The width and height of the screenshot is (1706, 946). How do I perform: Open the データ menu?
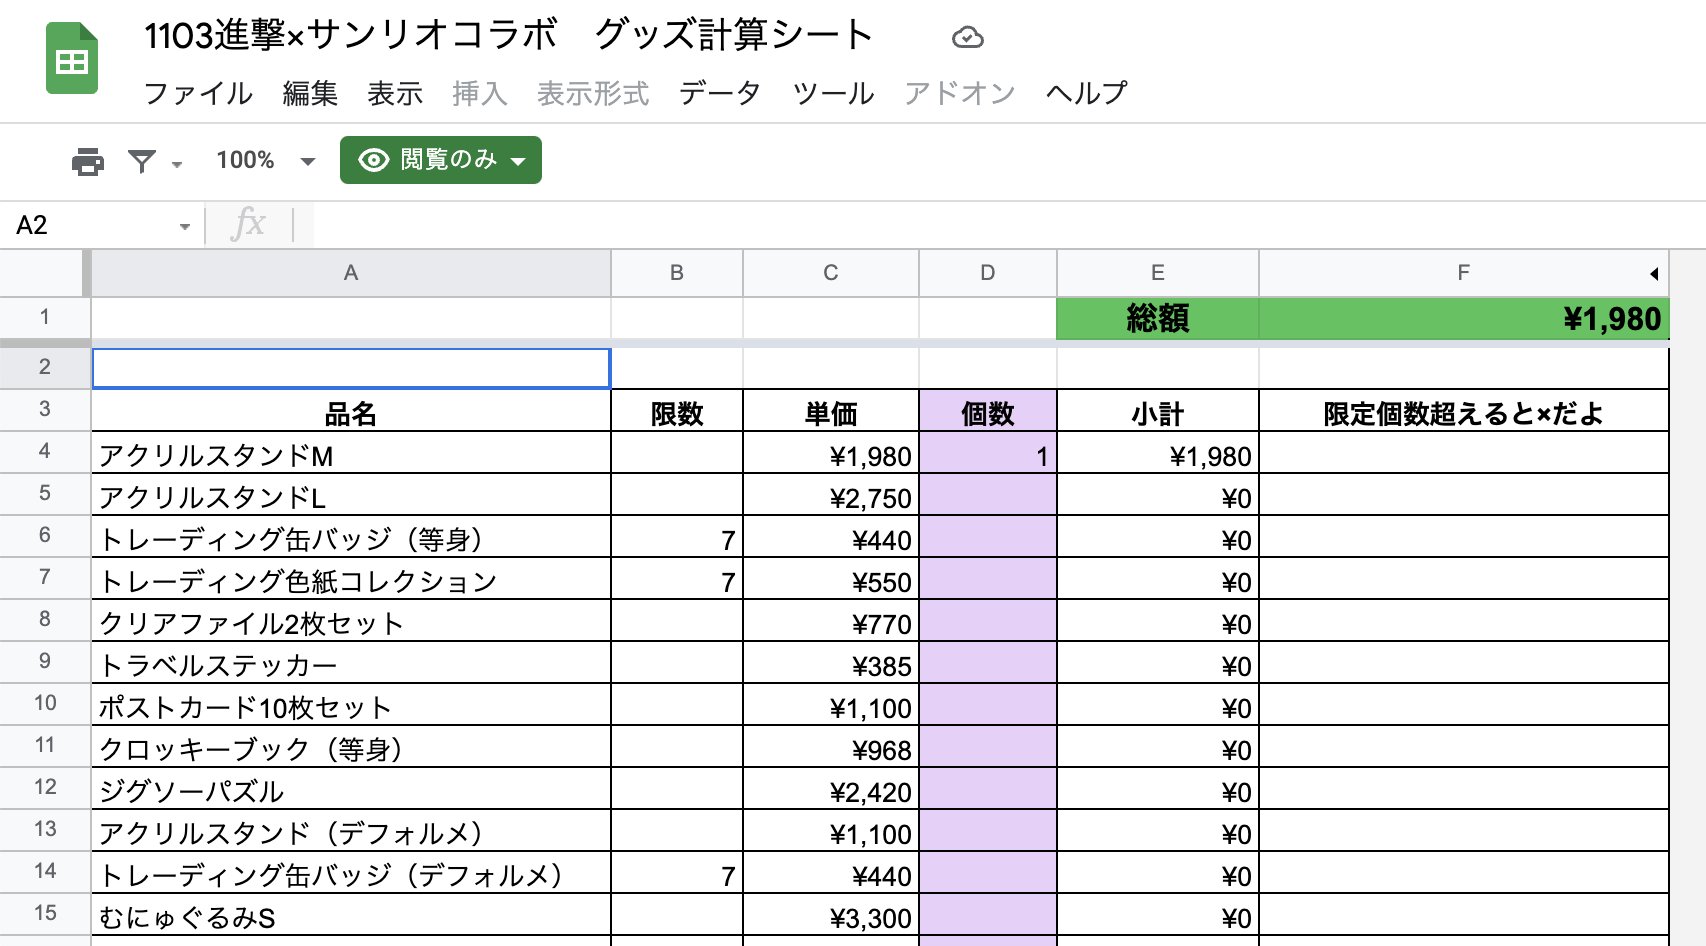(720, 93)
